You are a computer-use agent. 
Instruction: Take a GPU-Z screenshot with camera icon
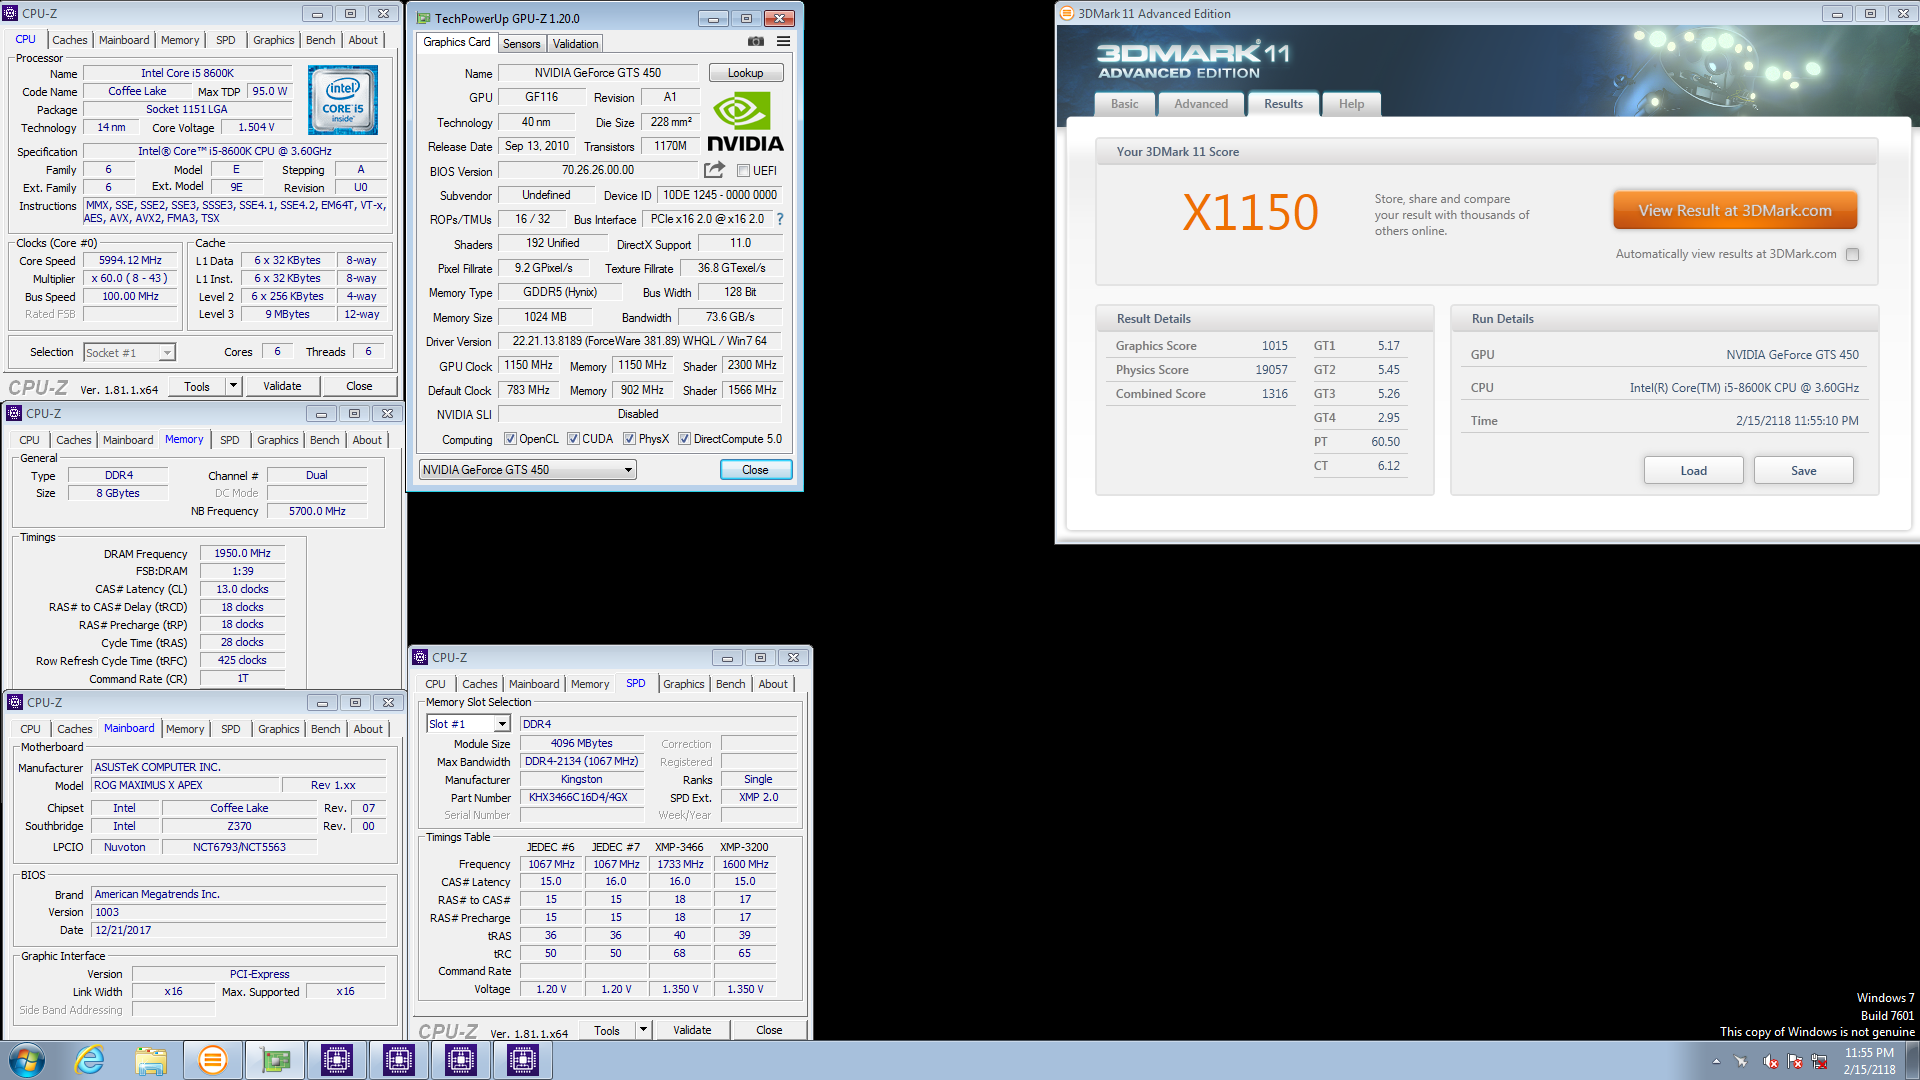(x=756, y=42)
